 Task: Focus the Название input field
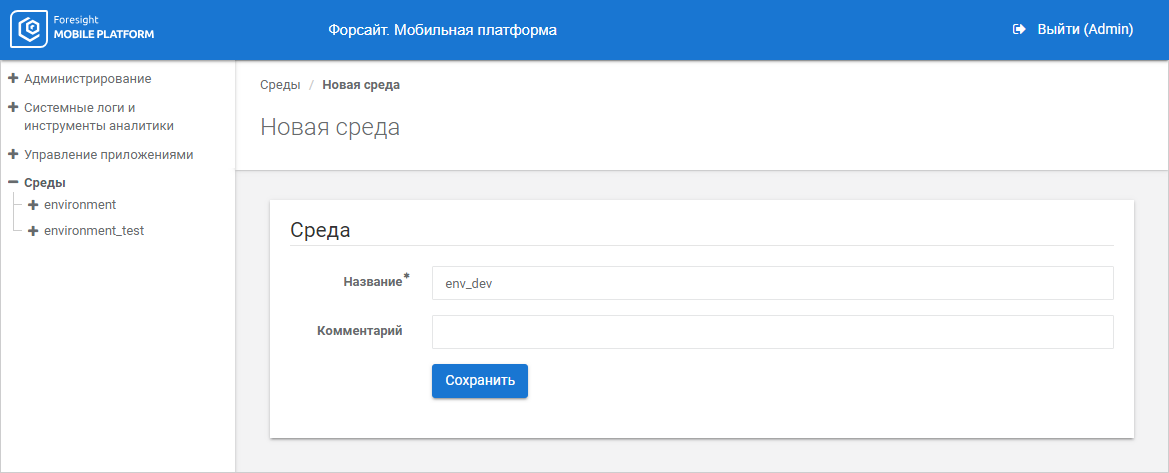[x=772, y=283]
